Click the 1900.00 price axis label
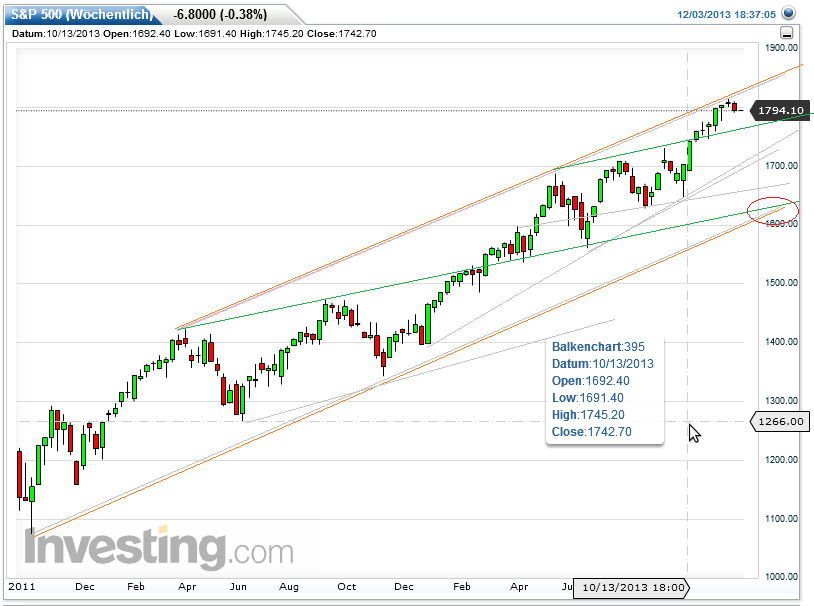The image size is (814, 606). pyautogui.click(x=782, y=48)
